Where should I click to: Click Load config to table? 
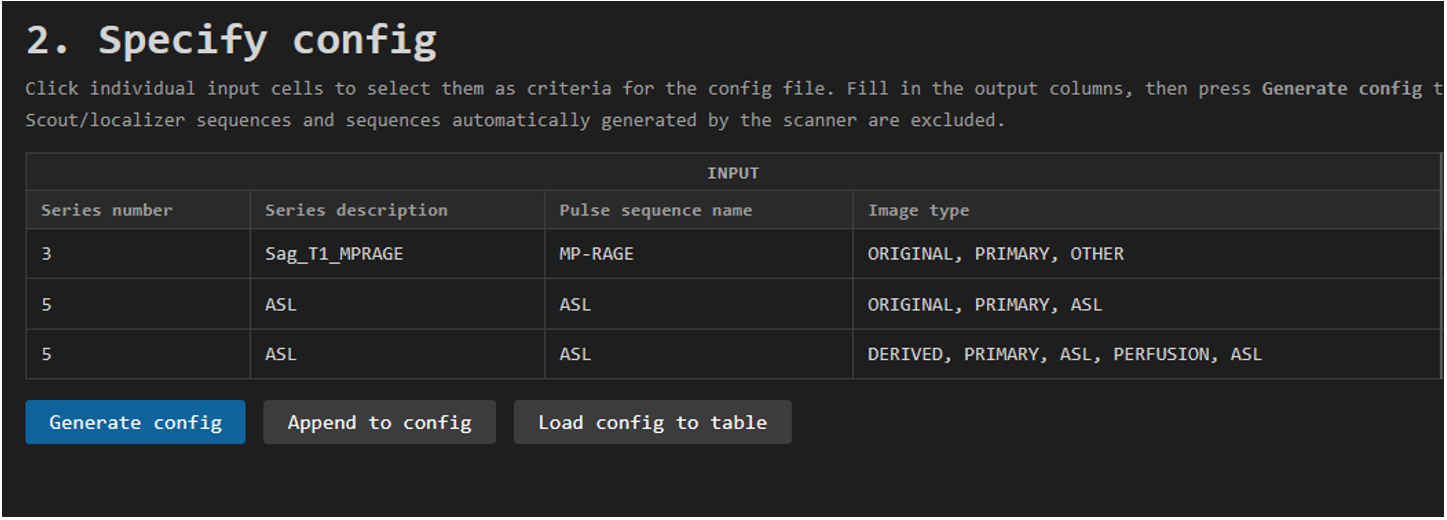click(x=652, y=422)
